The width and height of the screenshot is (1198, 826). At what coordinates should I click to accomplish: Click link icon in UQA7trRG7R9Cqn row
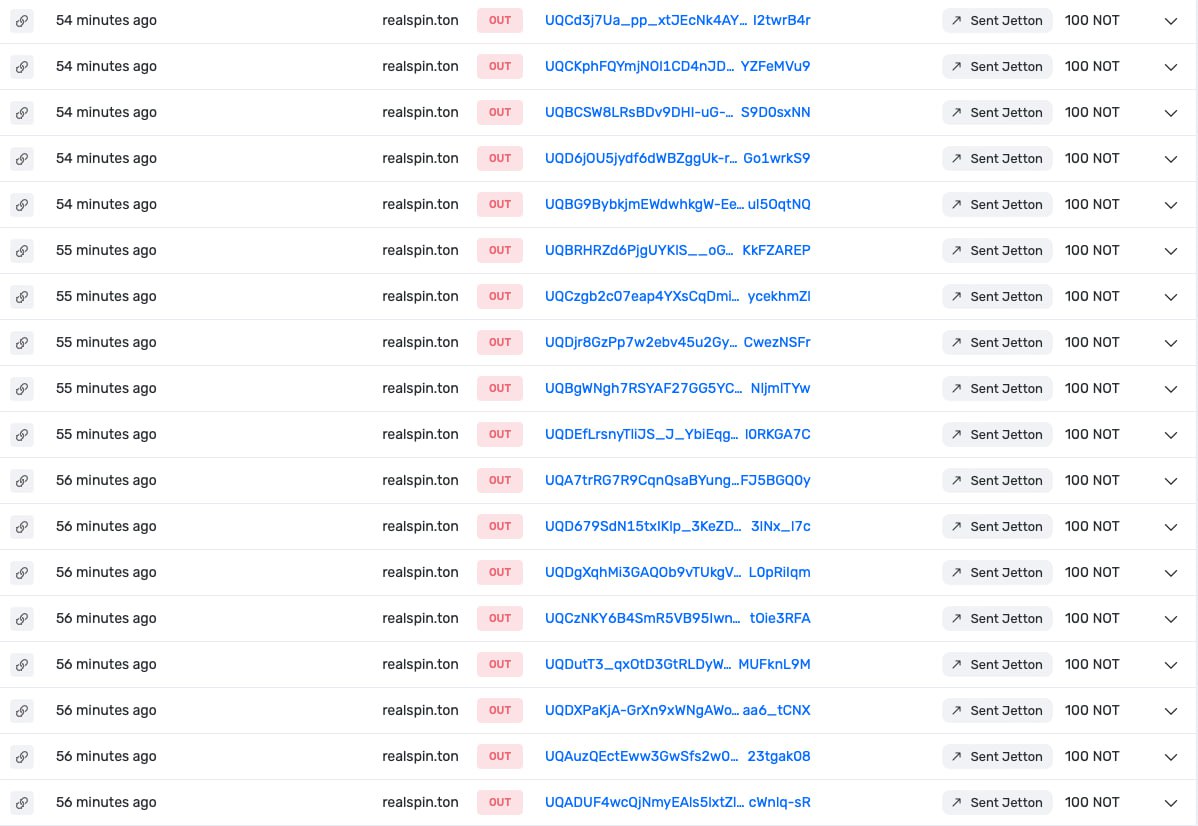pos(22,480)
